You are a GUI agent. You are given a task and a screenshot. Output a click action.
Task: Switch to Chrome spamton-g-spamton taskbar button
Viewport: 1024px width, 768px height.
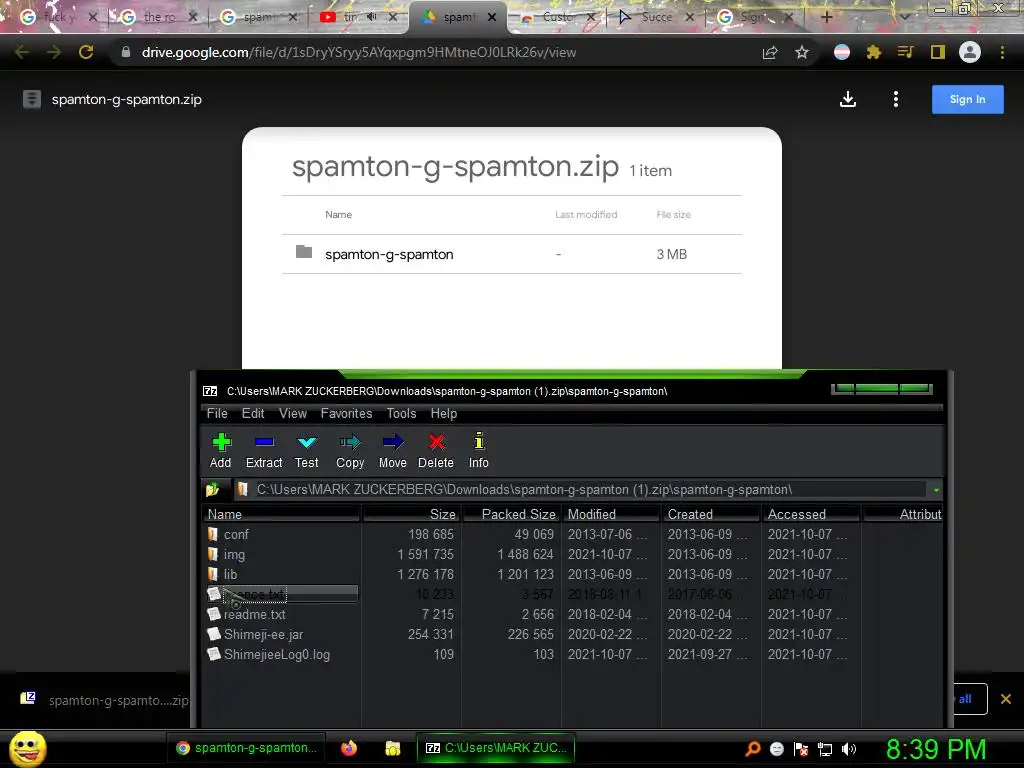click(246, 748)
